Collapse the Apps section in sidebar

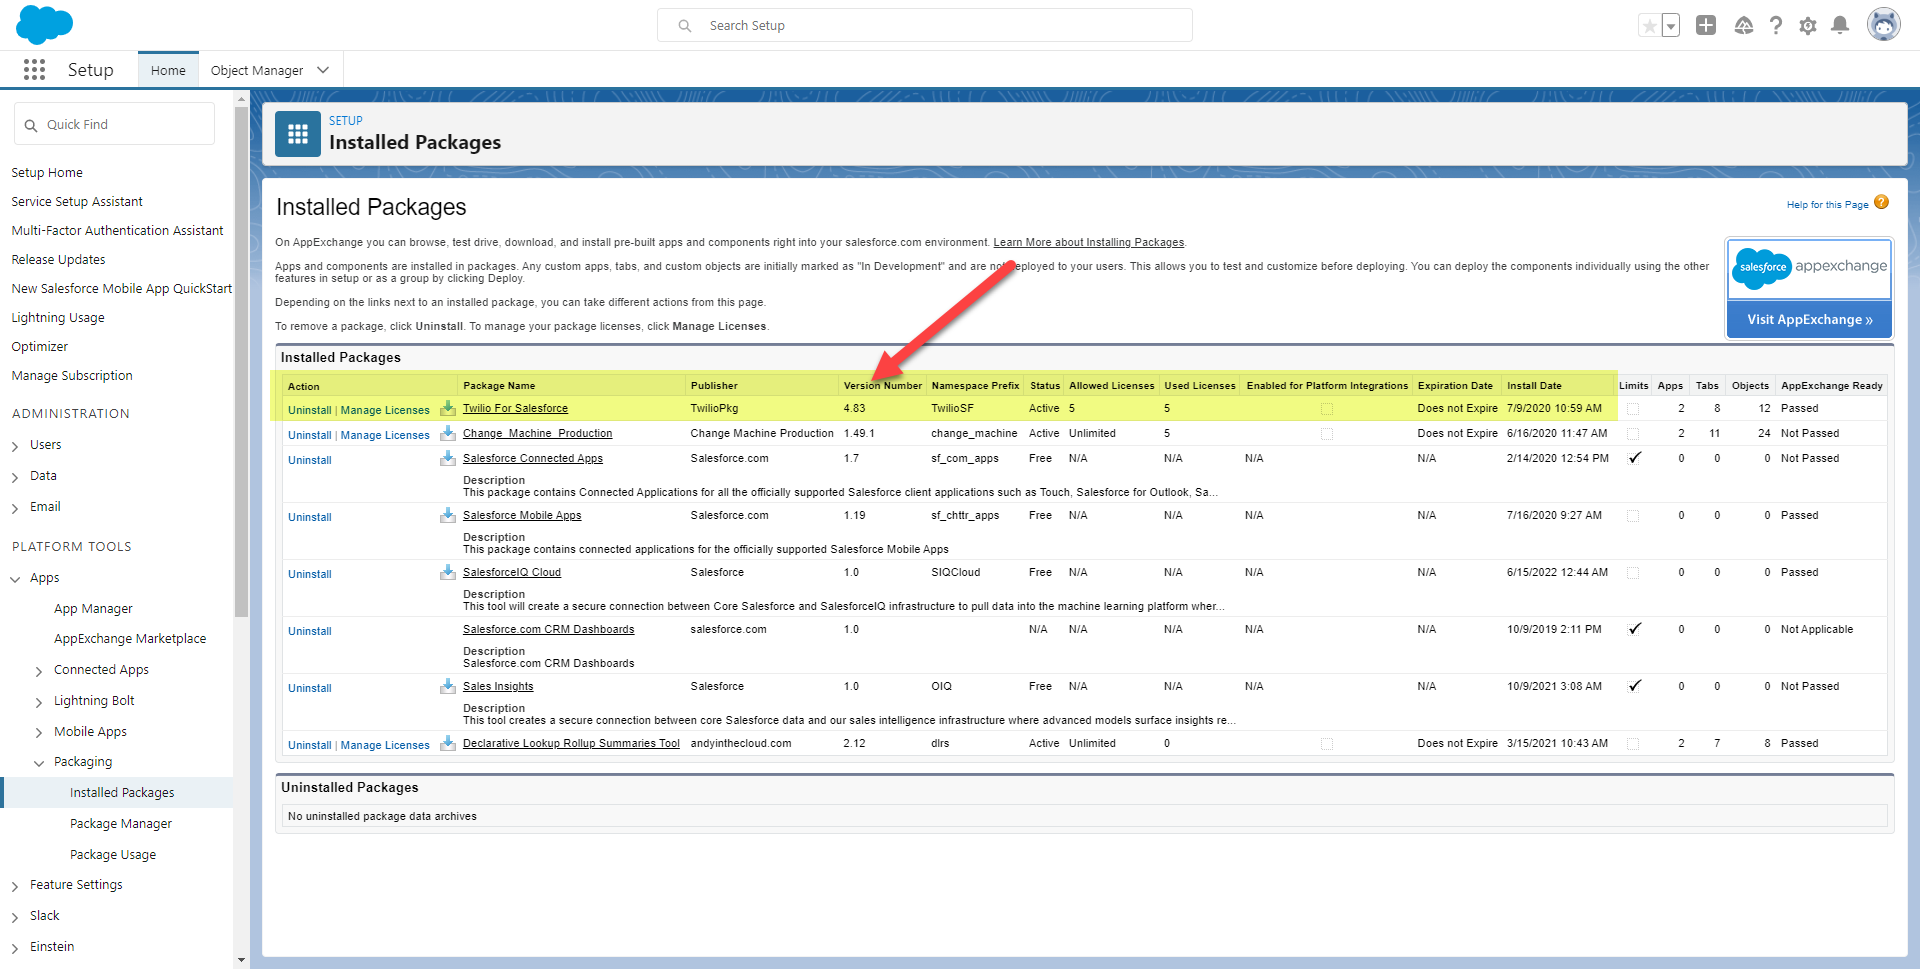(x=15, y=579)
